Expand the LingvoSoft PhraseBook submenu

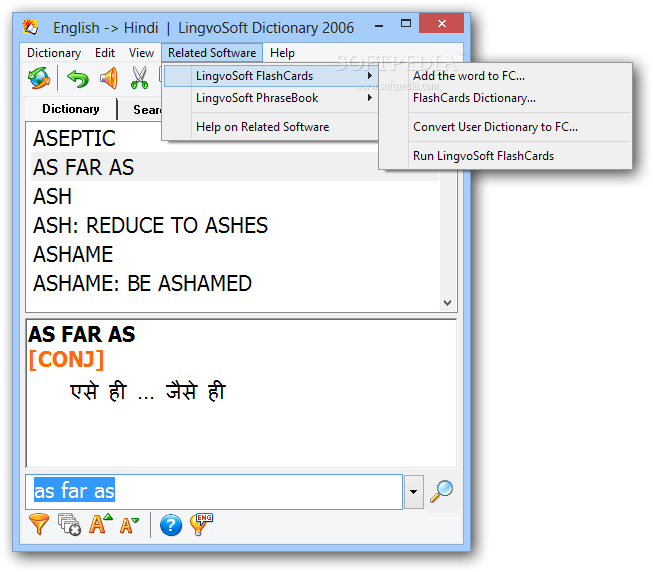pos(271,98)
